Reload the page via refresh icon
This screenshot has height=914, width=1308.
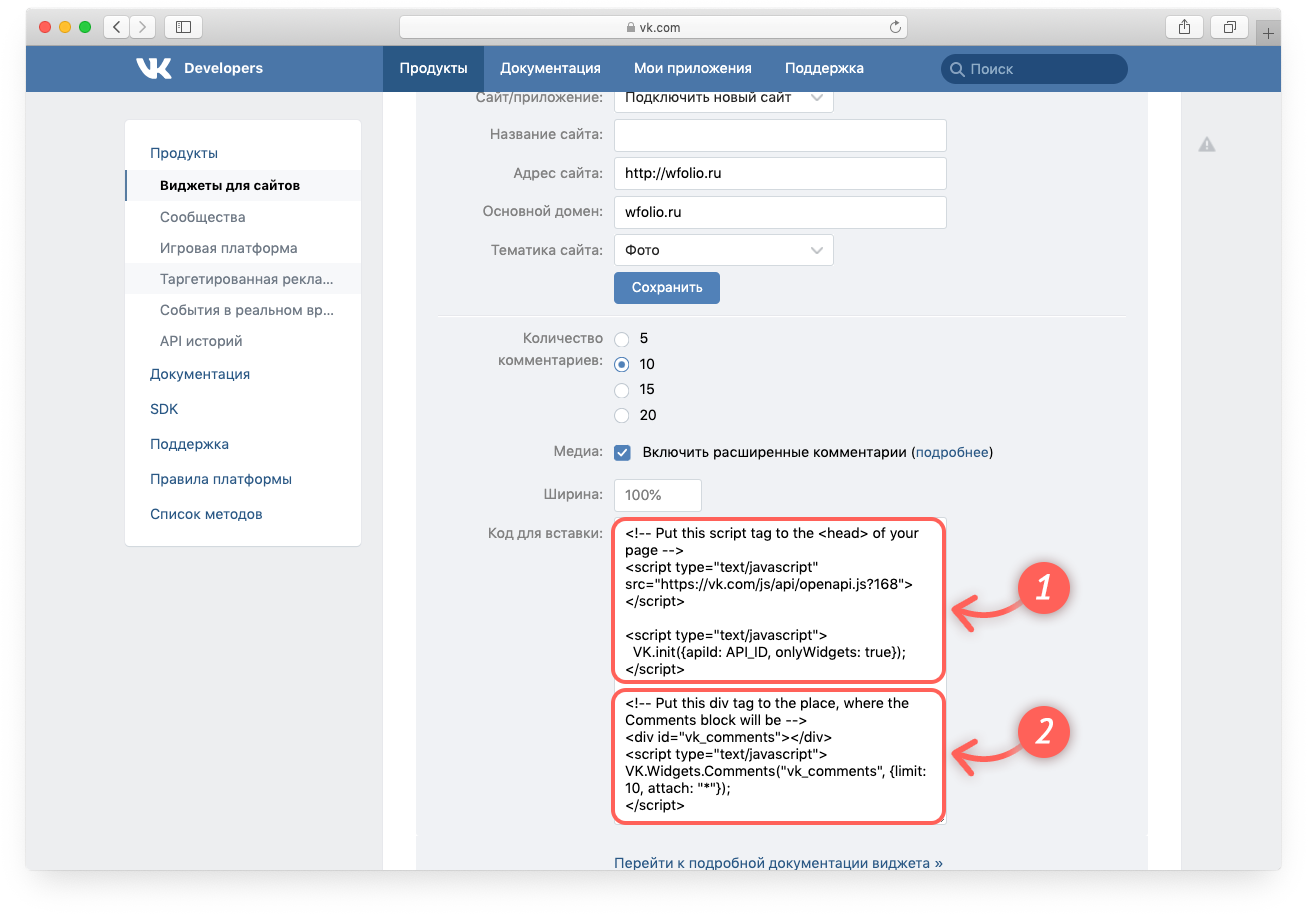point(895,27)
